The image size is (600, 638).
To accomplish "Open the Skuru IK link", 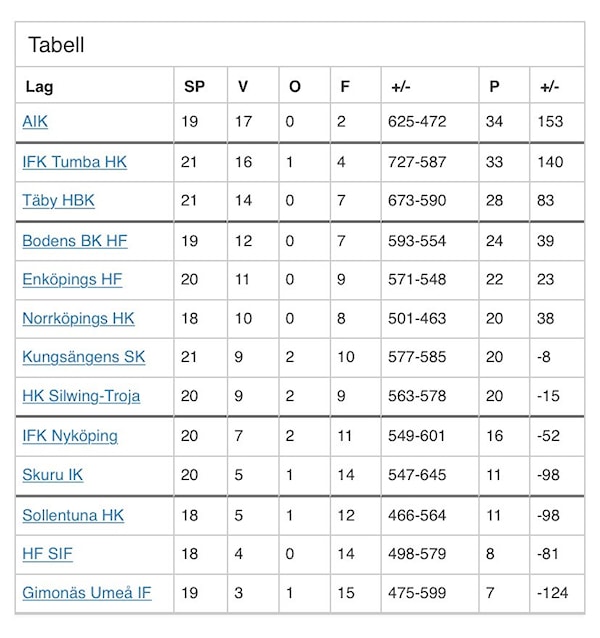I will (x=52, y=475).
